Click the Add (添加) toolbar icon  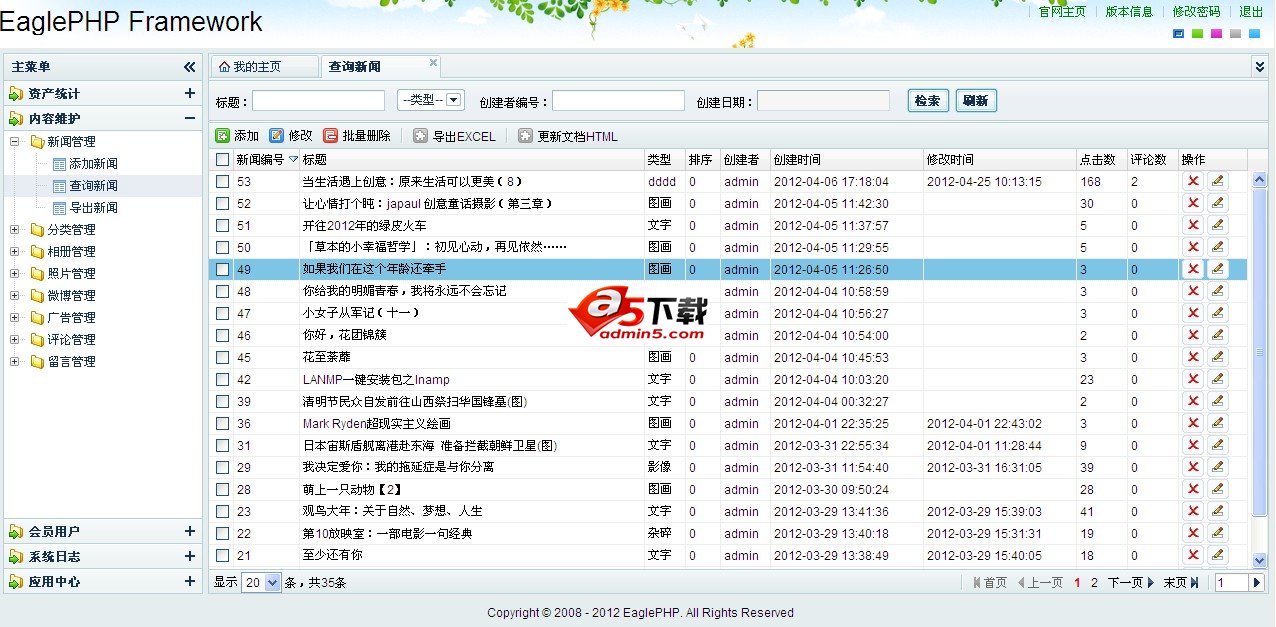pyautogui.click(x=223, y=136)
